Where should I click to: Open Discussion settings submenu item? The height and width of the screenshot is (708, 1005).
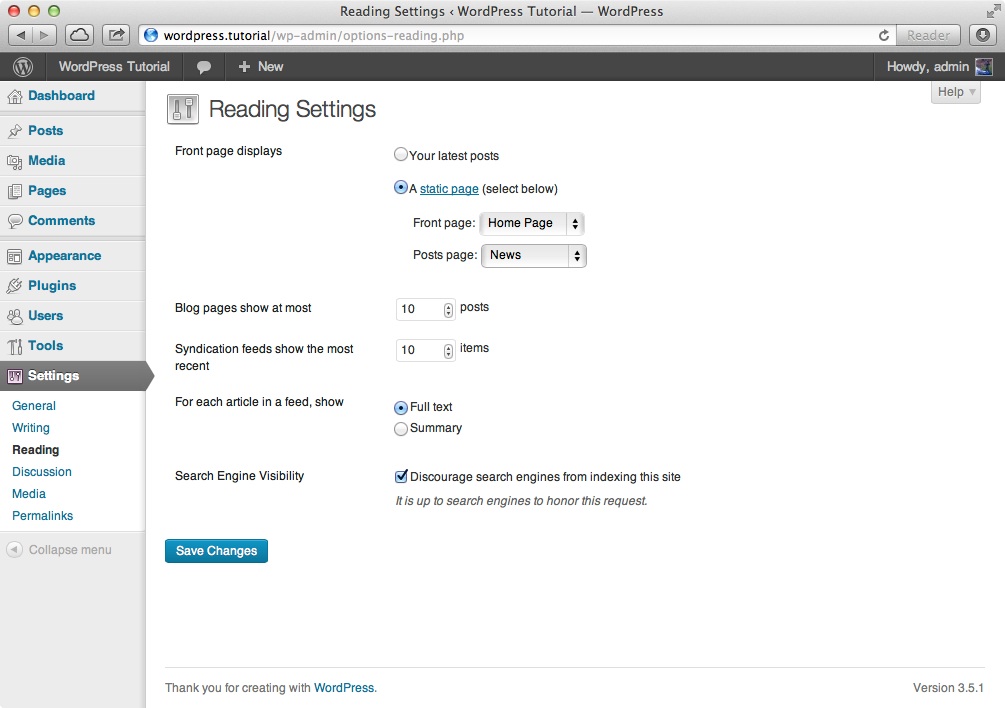tap(42, 472)
